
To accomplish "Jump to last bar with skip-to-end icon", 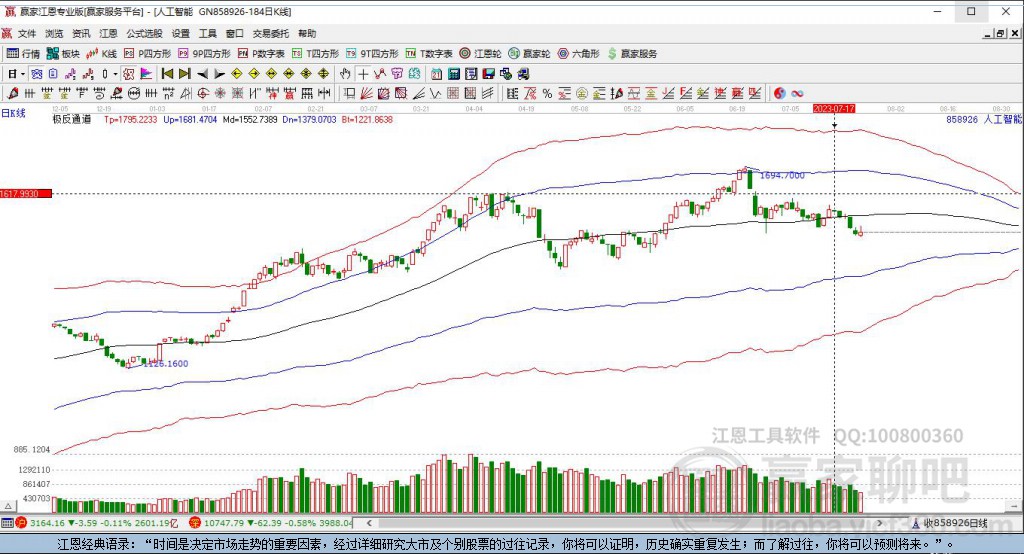I will click(185, 74).
